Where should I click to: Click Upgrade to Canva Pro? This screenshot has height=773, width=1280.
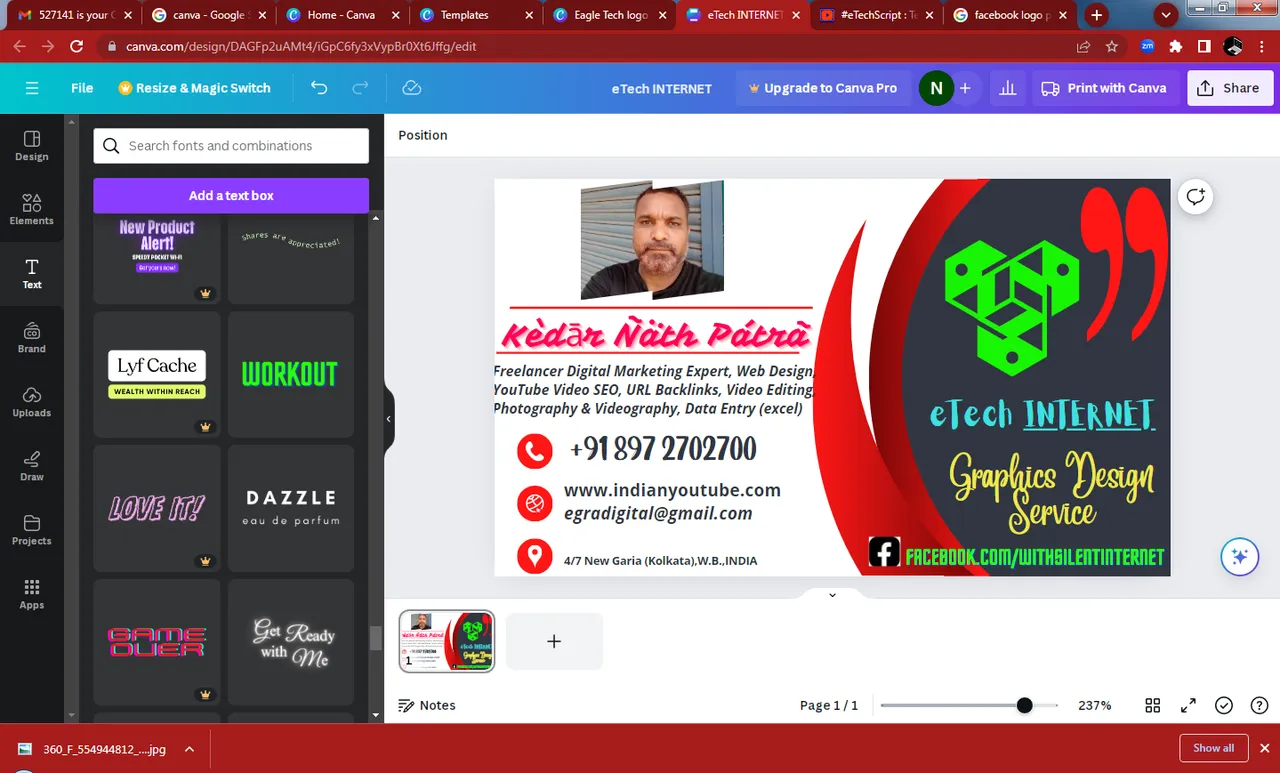click(x=822, y=88)
